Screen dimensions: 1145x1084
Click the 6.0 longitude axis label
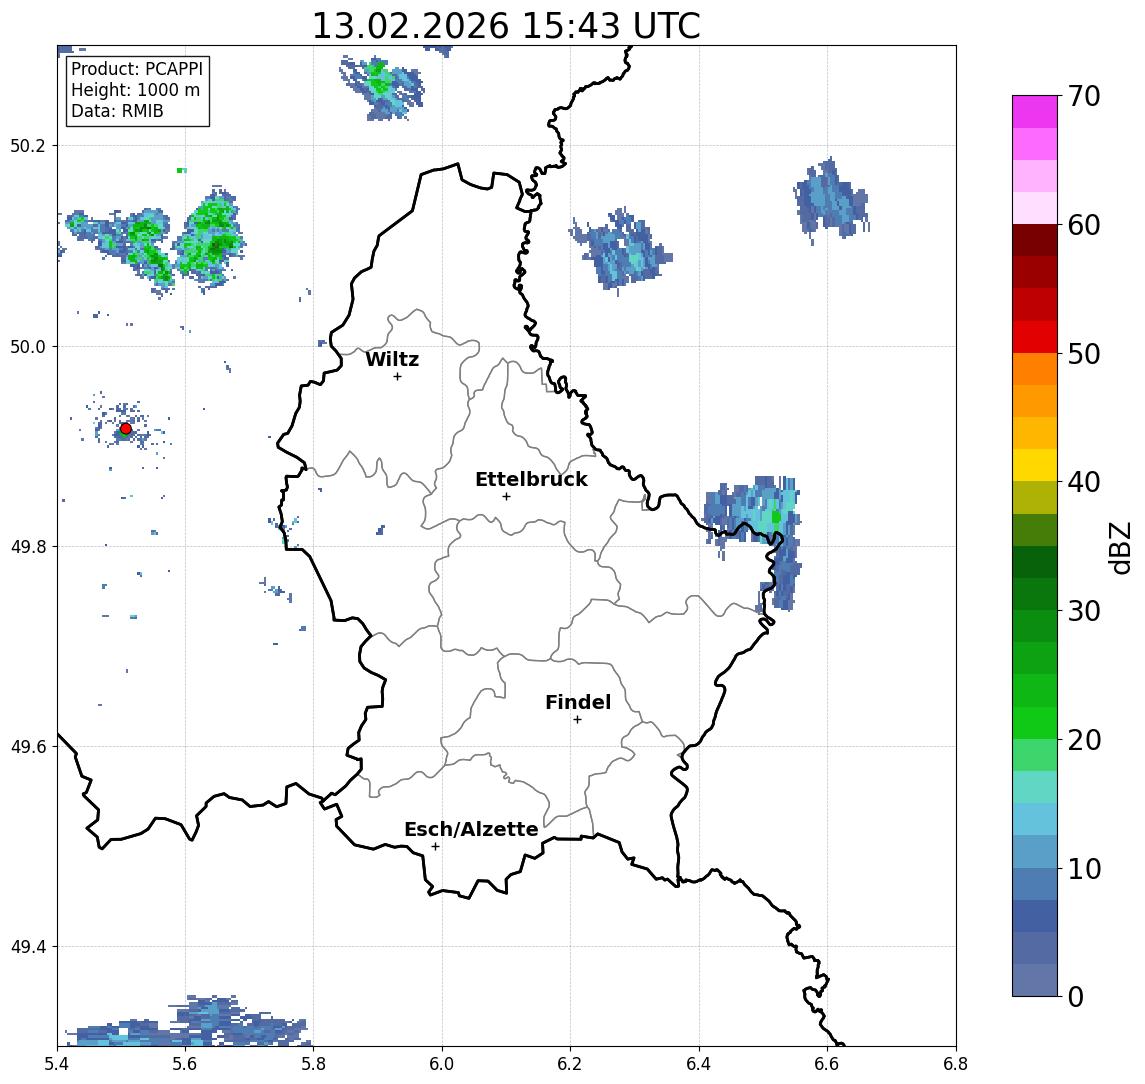pyautogui.click(x=442, y=1064)
